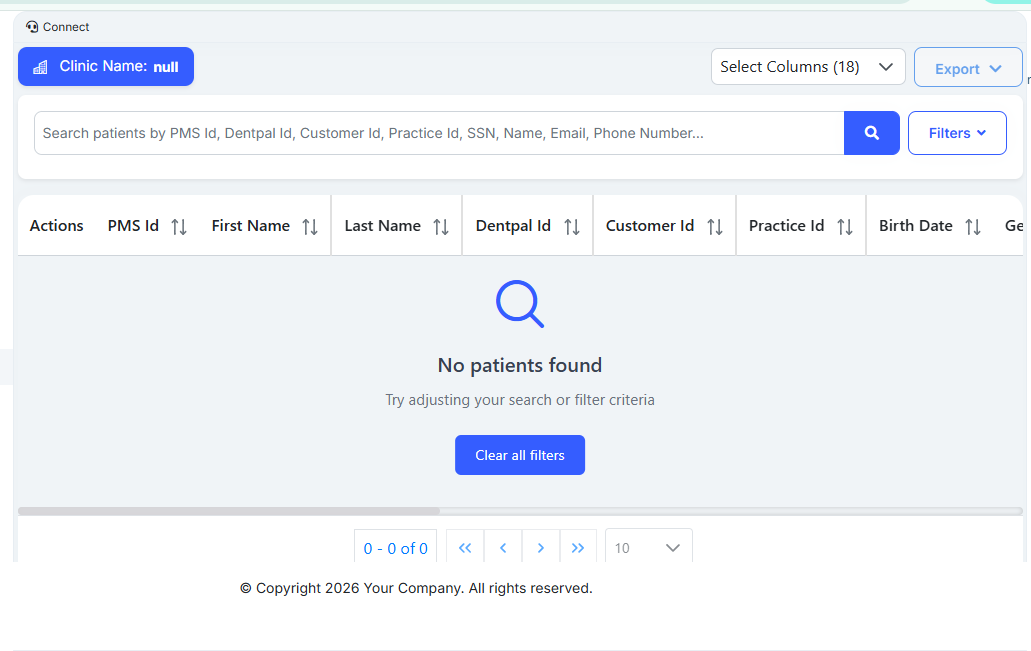The width and height of the screenshot is (1031, 651).
Task: Open the rows per page dropdown
Action: (x=648, y=548)
